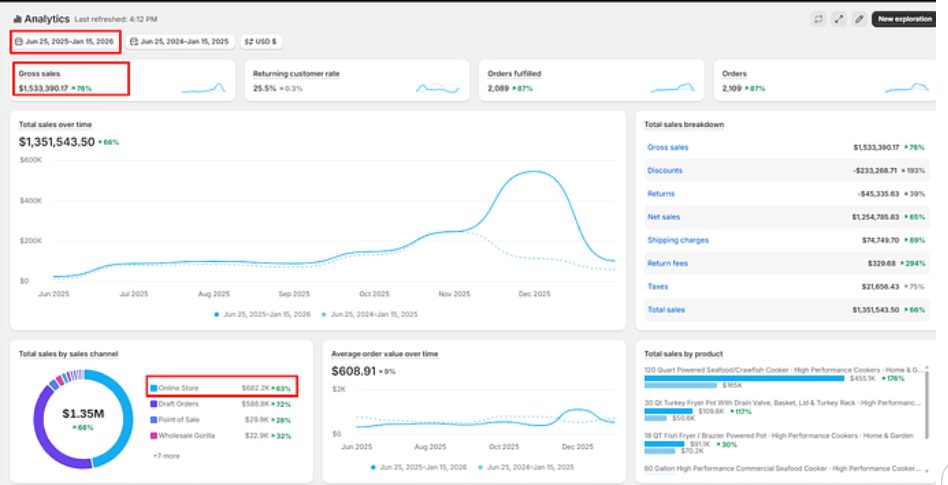This screenshot has height=485, width=948.
Task: Click the Point of Sale legend swatch
Action: (x=154, y=420)
